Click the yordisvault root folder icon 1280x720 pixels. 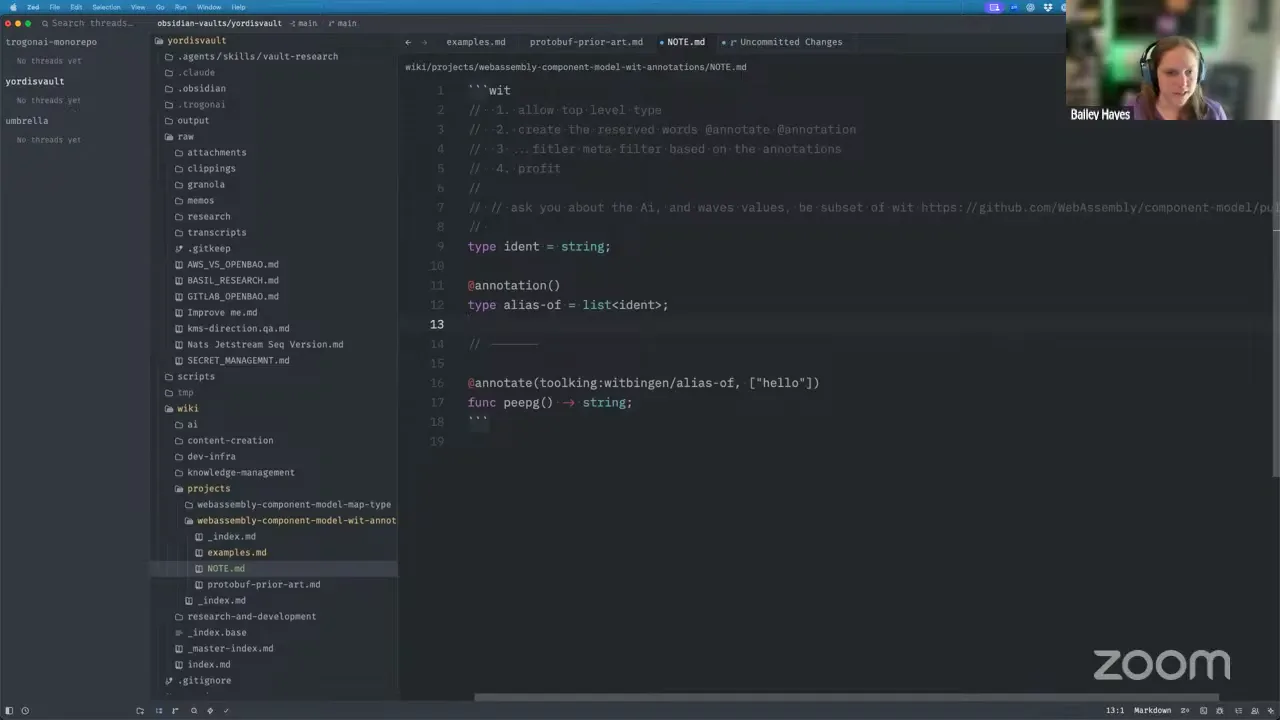[158, 41]
